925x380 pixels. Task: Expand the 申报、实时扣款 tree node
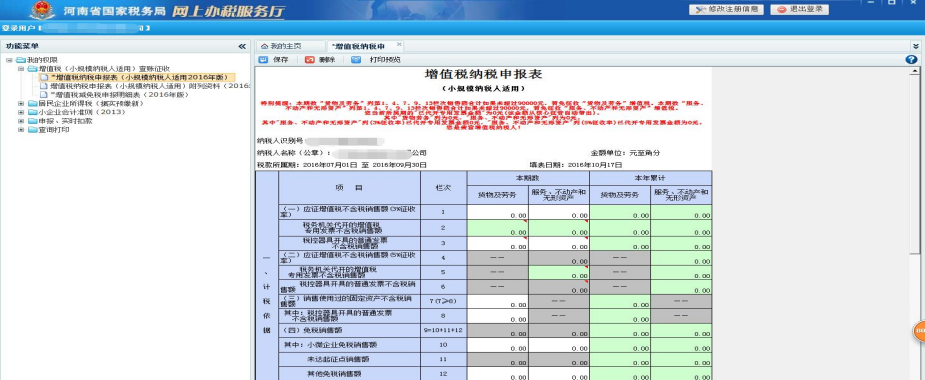[x=21, y=121]
